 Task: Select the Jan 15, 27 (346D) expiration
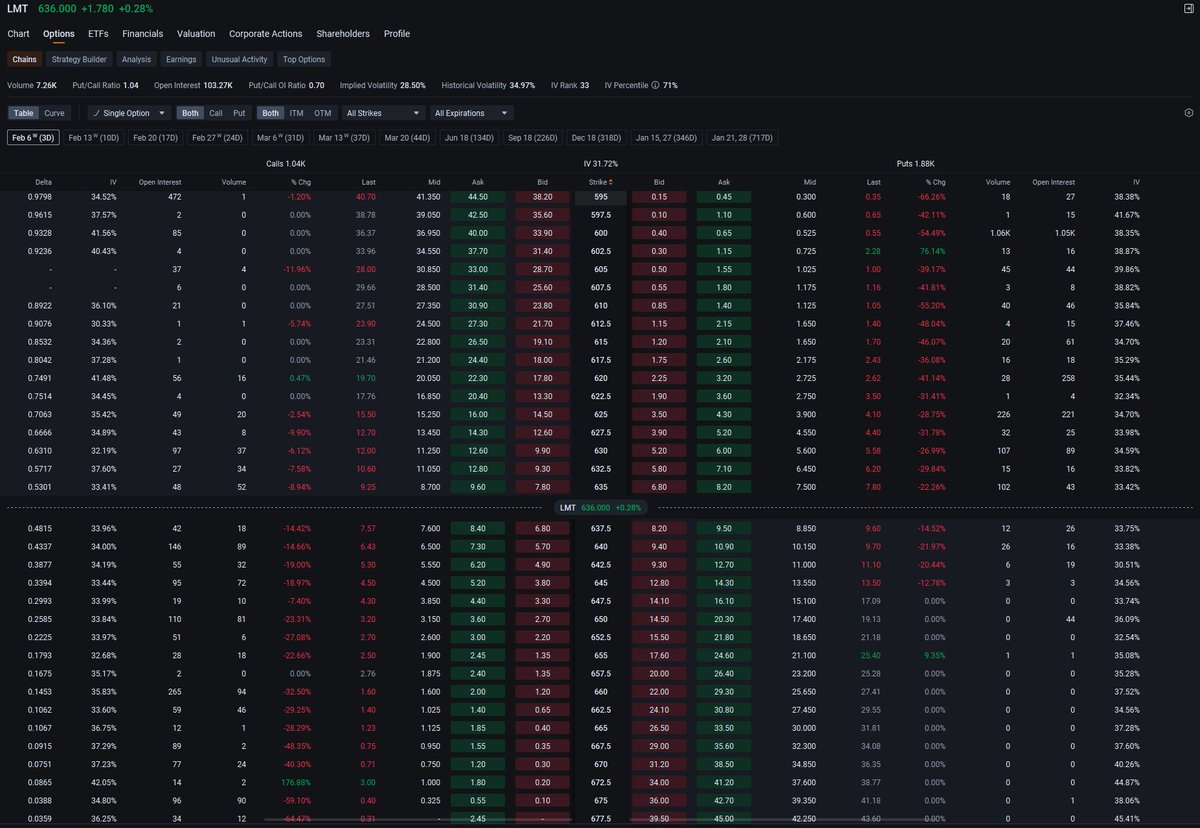coord(665,138)
